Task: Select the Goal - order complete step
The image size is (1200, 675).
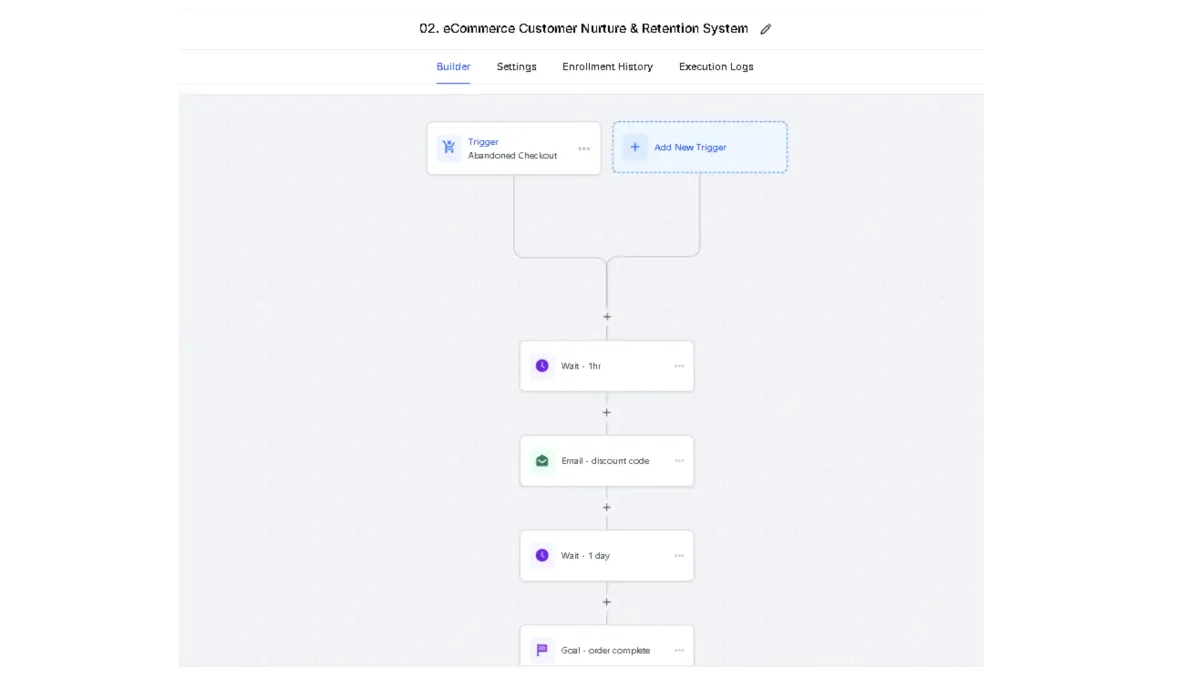Action: (x=605, y=650)
